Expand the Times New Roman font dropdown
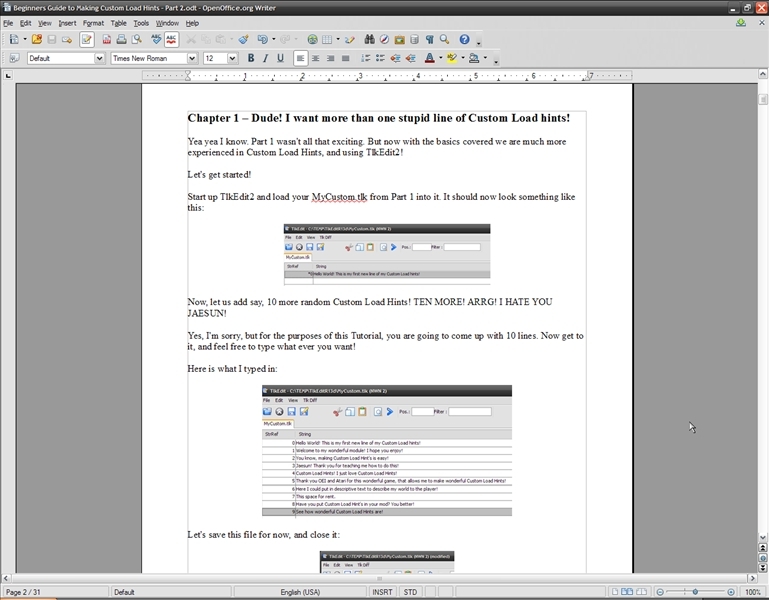Image resolution: width=769 pixels, height=600 pixels. 192,59
